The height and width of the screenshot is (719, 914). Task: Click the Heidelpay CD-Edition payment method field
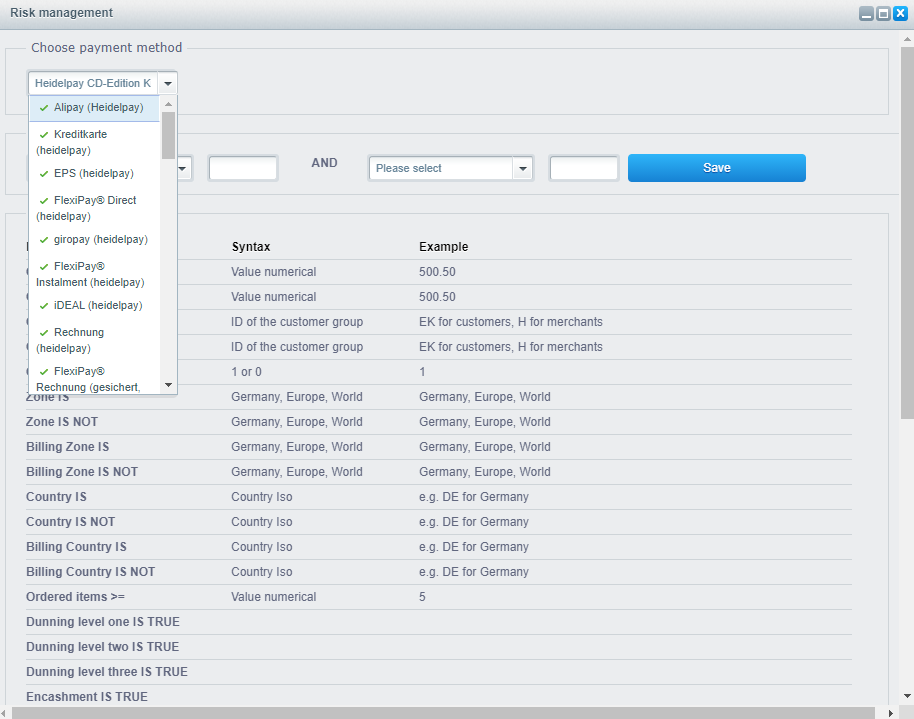[x=93, y=83]
